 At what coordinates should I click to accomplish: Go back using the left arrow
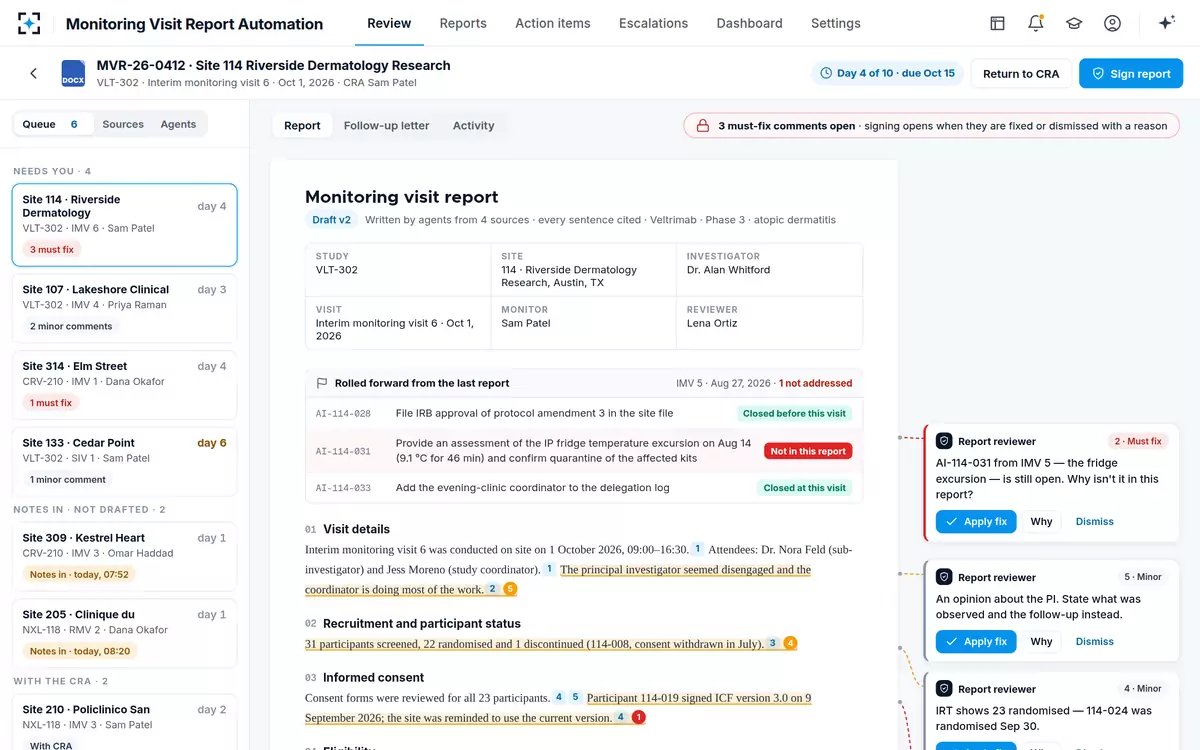pos(33,73)
